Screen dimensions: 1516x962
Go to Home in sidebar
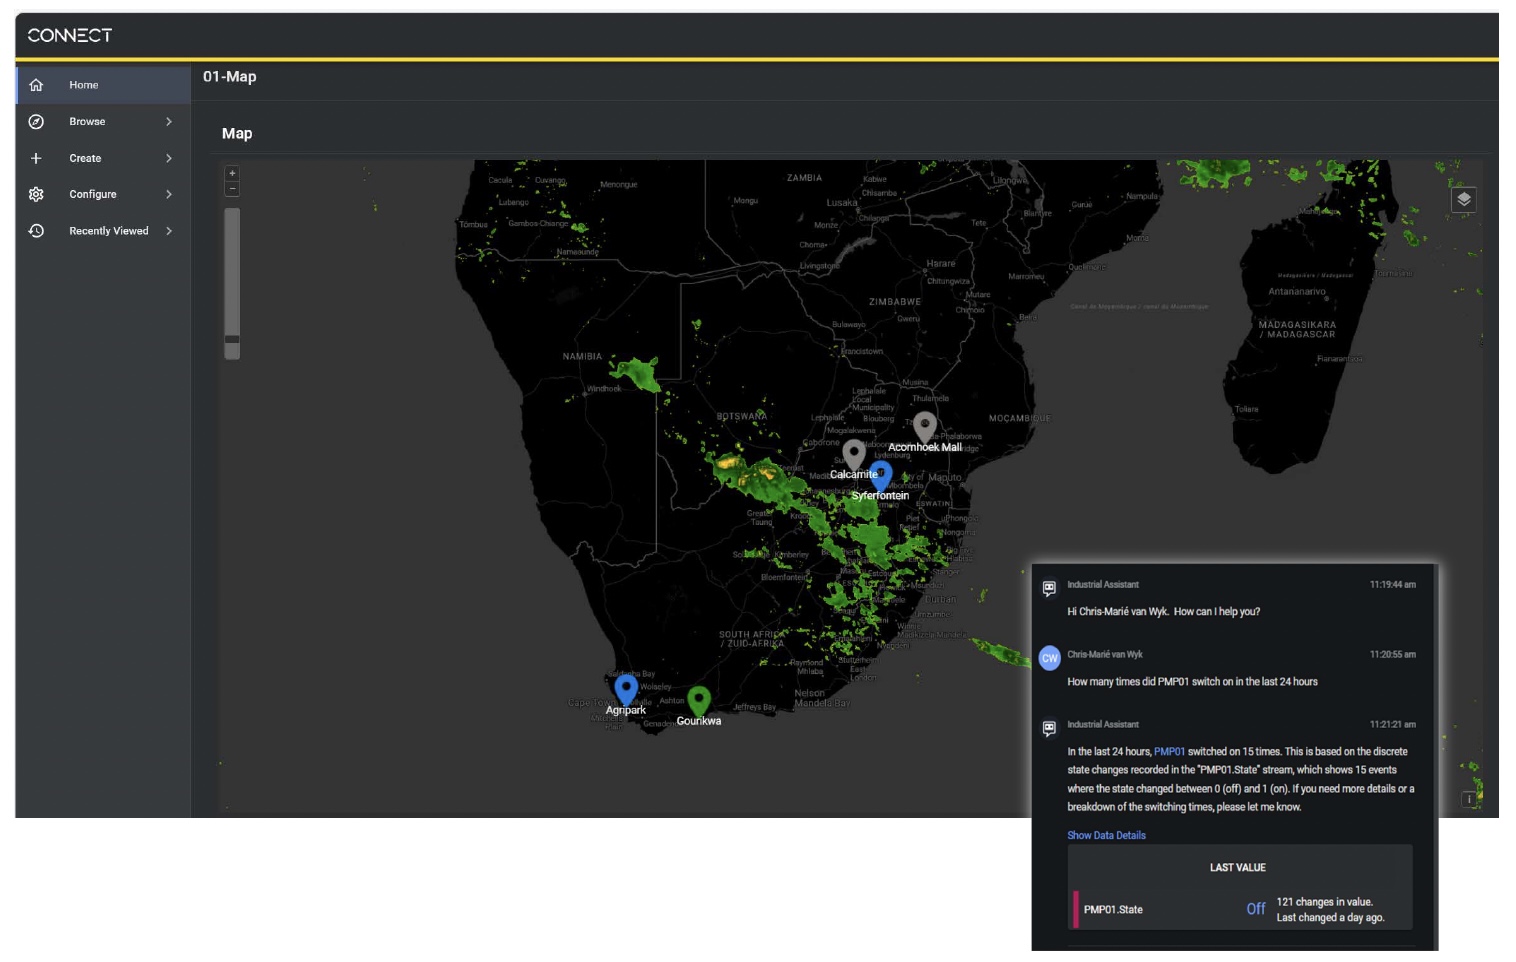point(84,85)
